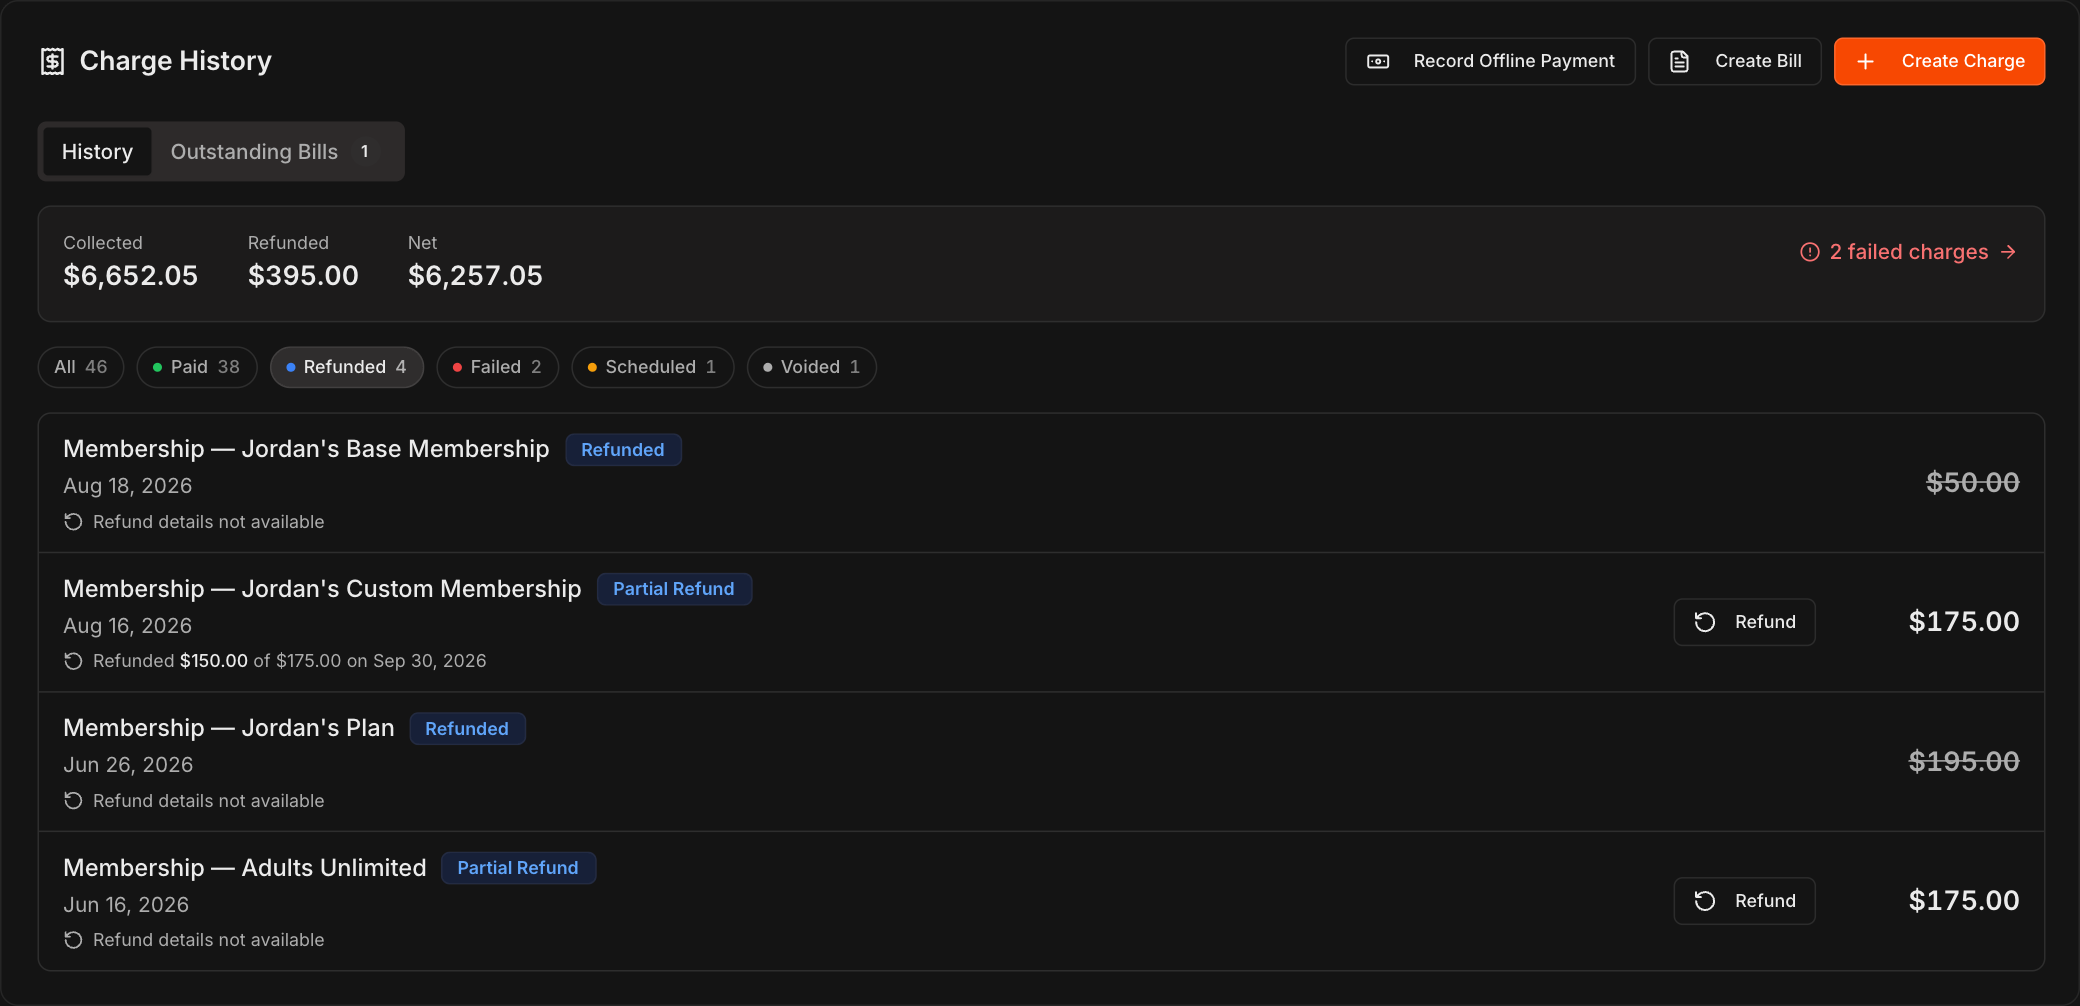Switch to the History tab

coord(97,152)
